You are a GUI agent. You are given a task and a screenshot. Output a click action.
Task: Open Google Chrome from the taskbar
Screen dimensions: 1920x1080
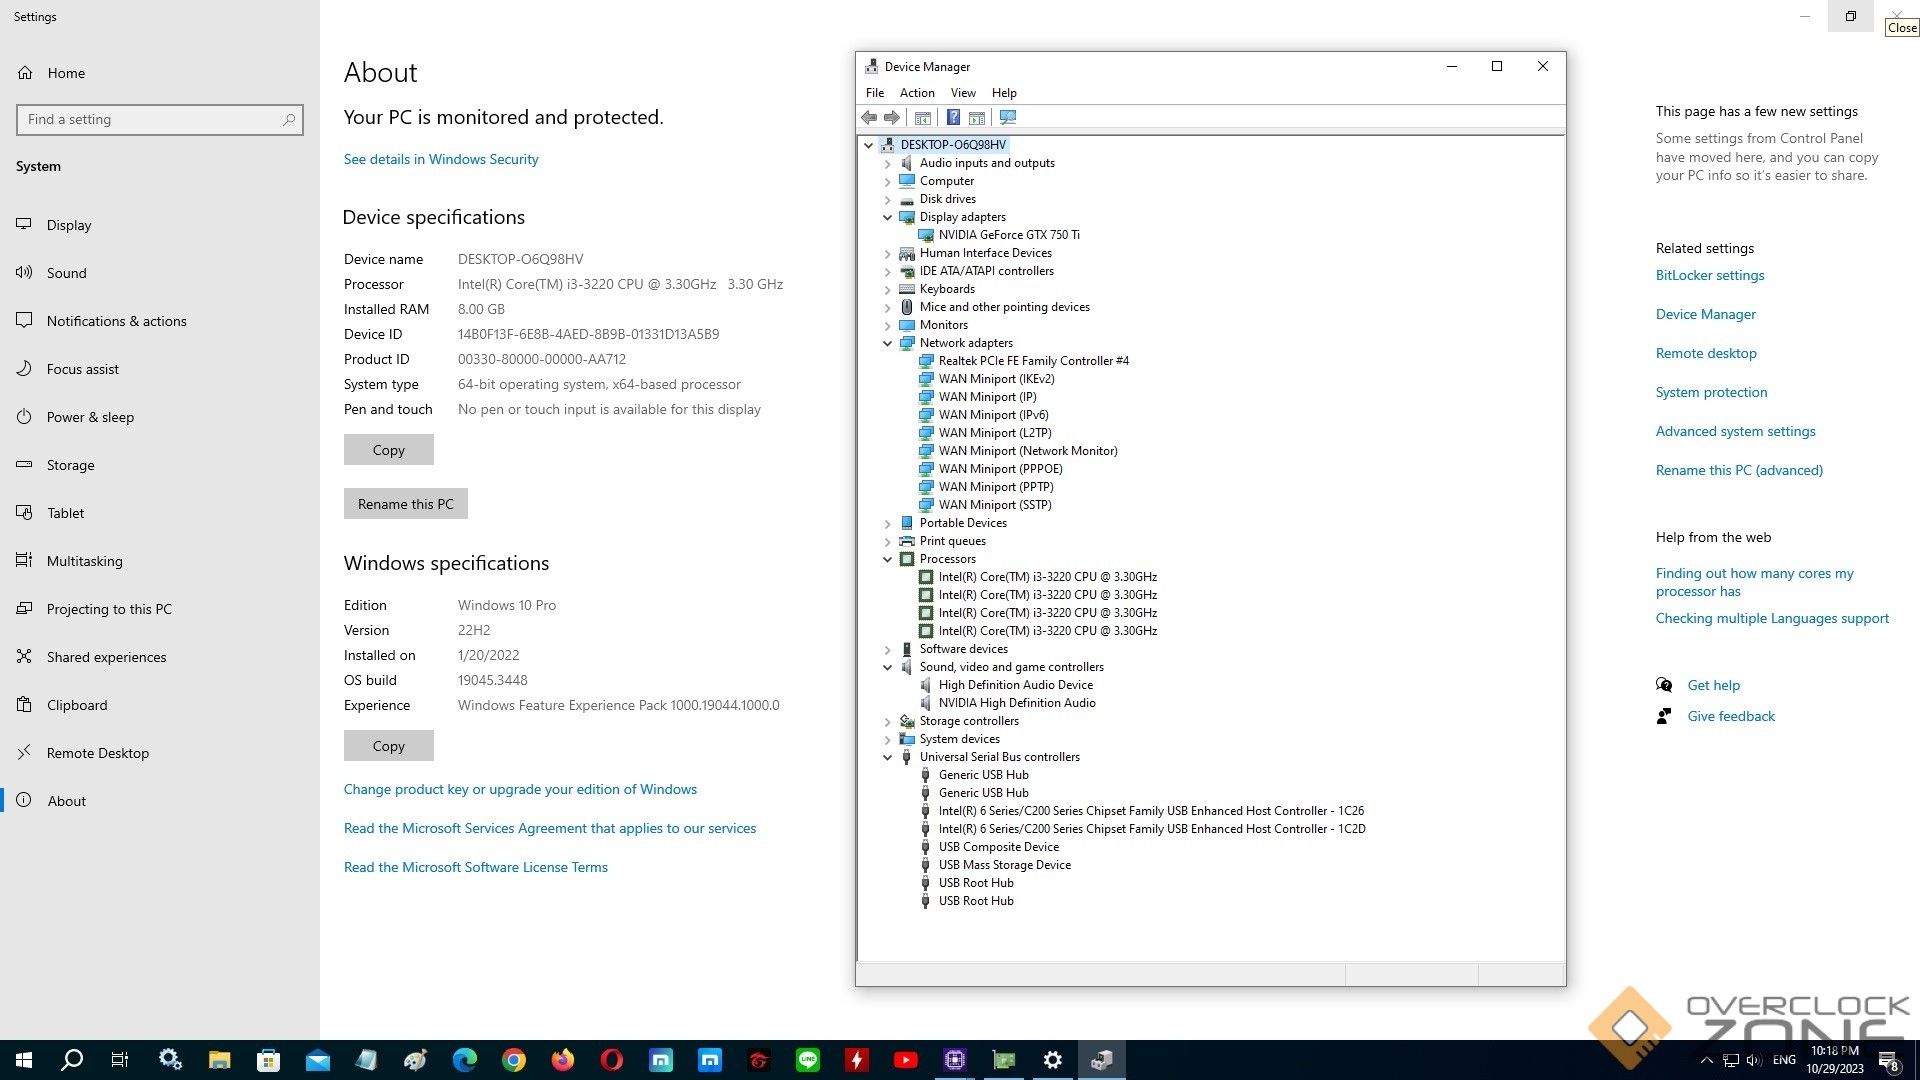pyautogui.click(x=514, y=1060)
